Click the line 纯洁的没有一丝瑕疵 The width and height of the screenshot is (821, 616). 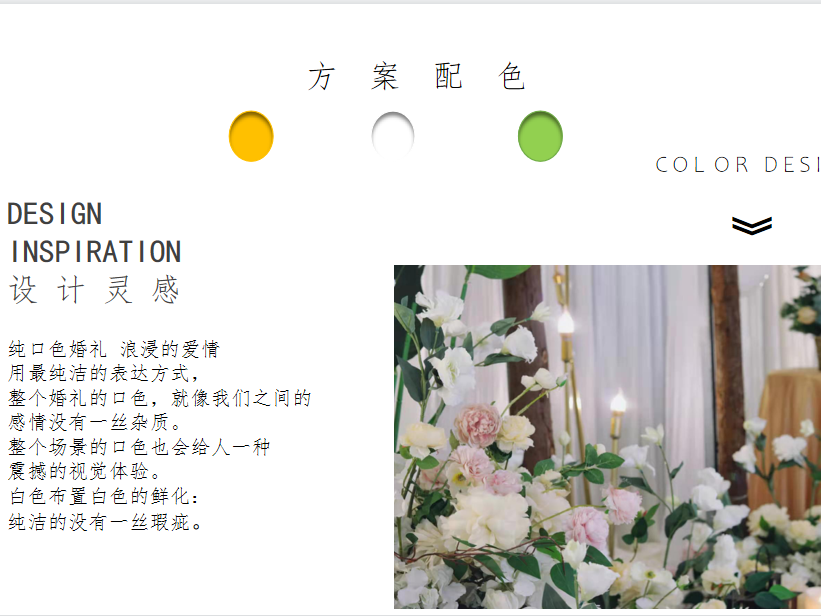105,522
